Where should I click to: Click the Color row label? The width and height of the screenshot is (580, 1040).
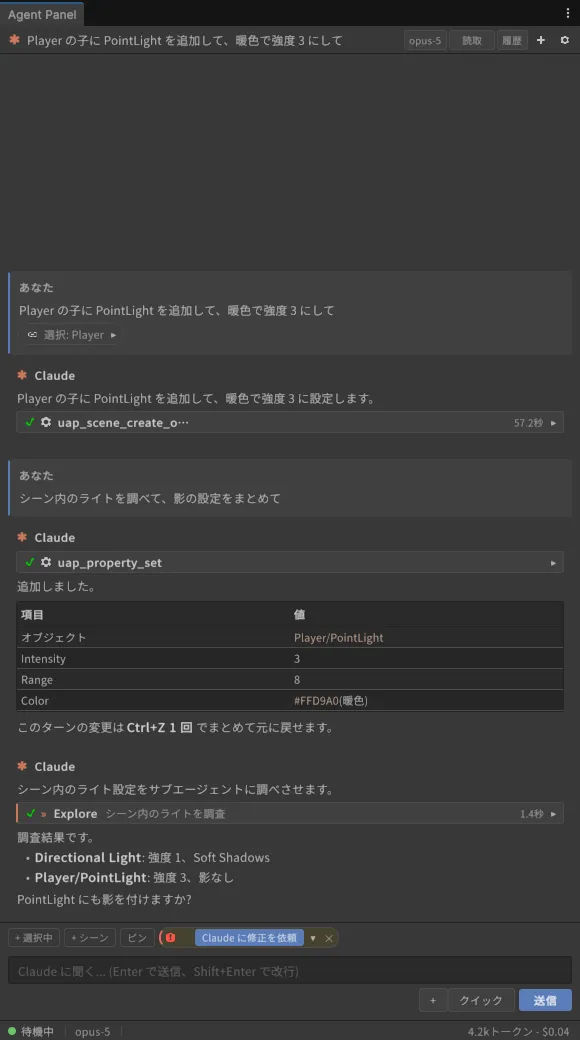[x=35, y=700]
